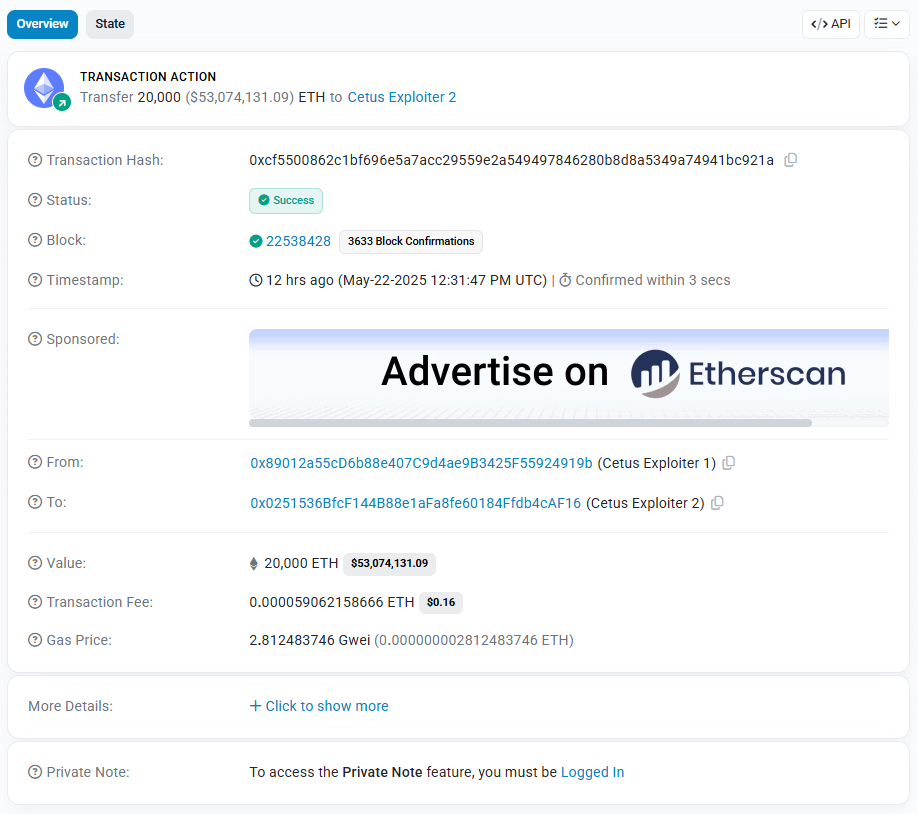Copy the From address (Cetus Exploiter 1)
Screen dimensions: 918x814
729,463
